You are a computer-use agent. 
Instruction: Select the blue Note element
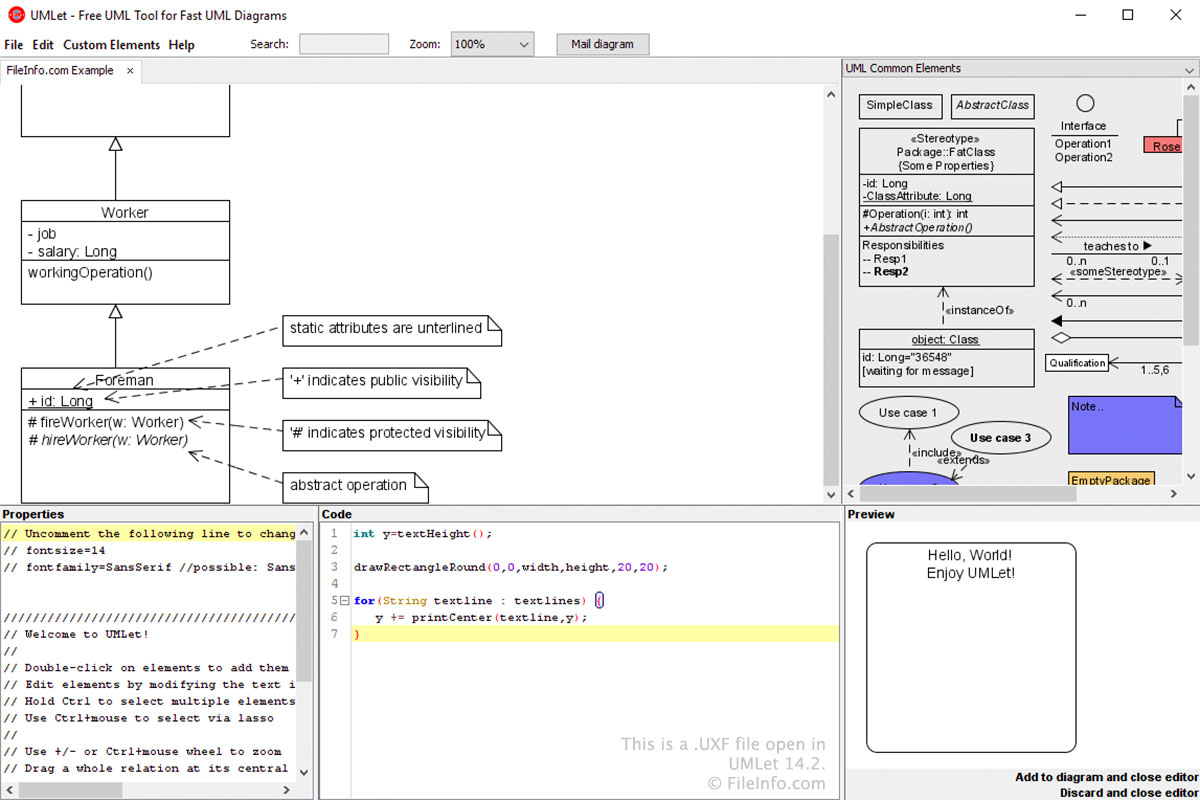tap(1125, 425)
